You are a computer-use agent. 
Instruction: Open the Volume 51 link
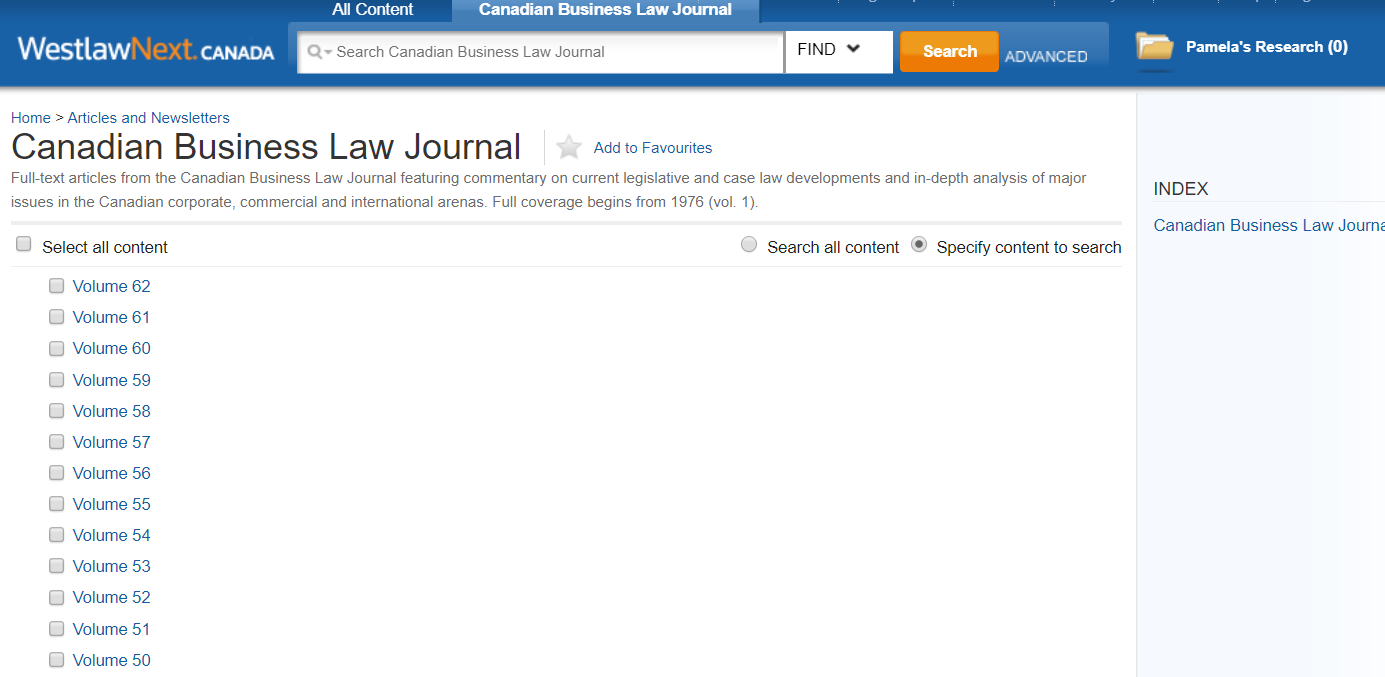(112, 629)
